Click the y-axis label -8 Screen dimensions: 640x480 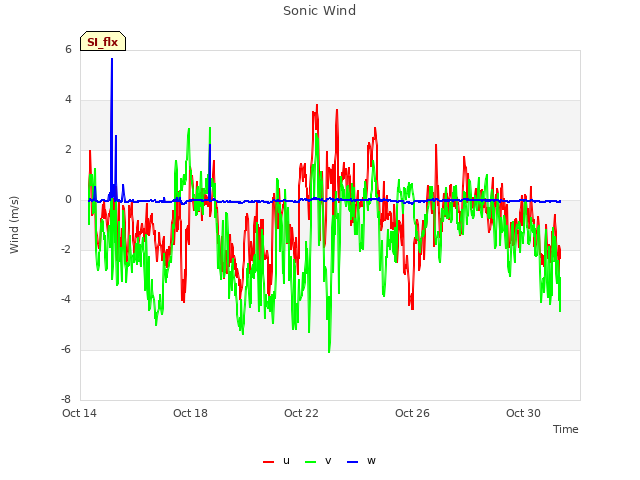(x=66, y=399)
